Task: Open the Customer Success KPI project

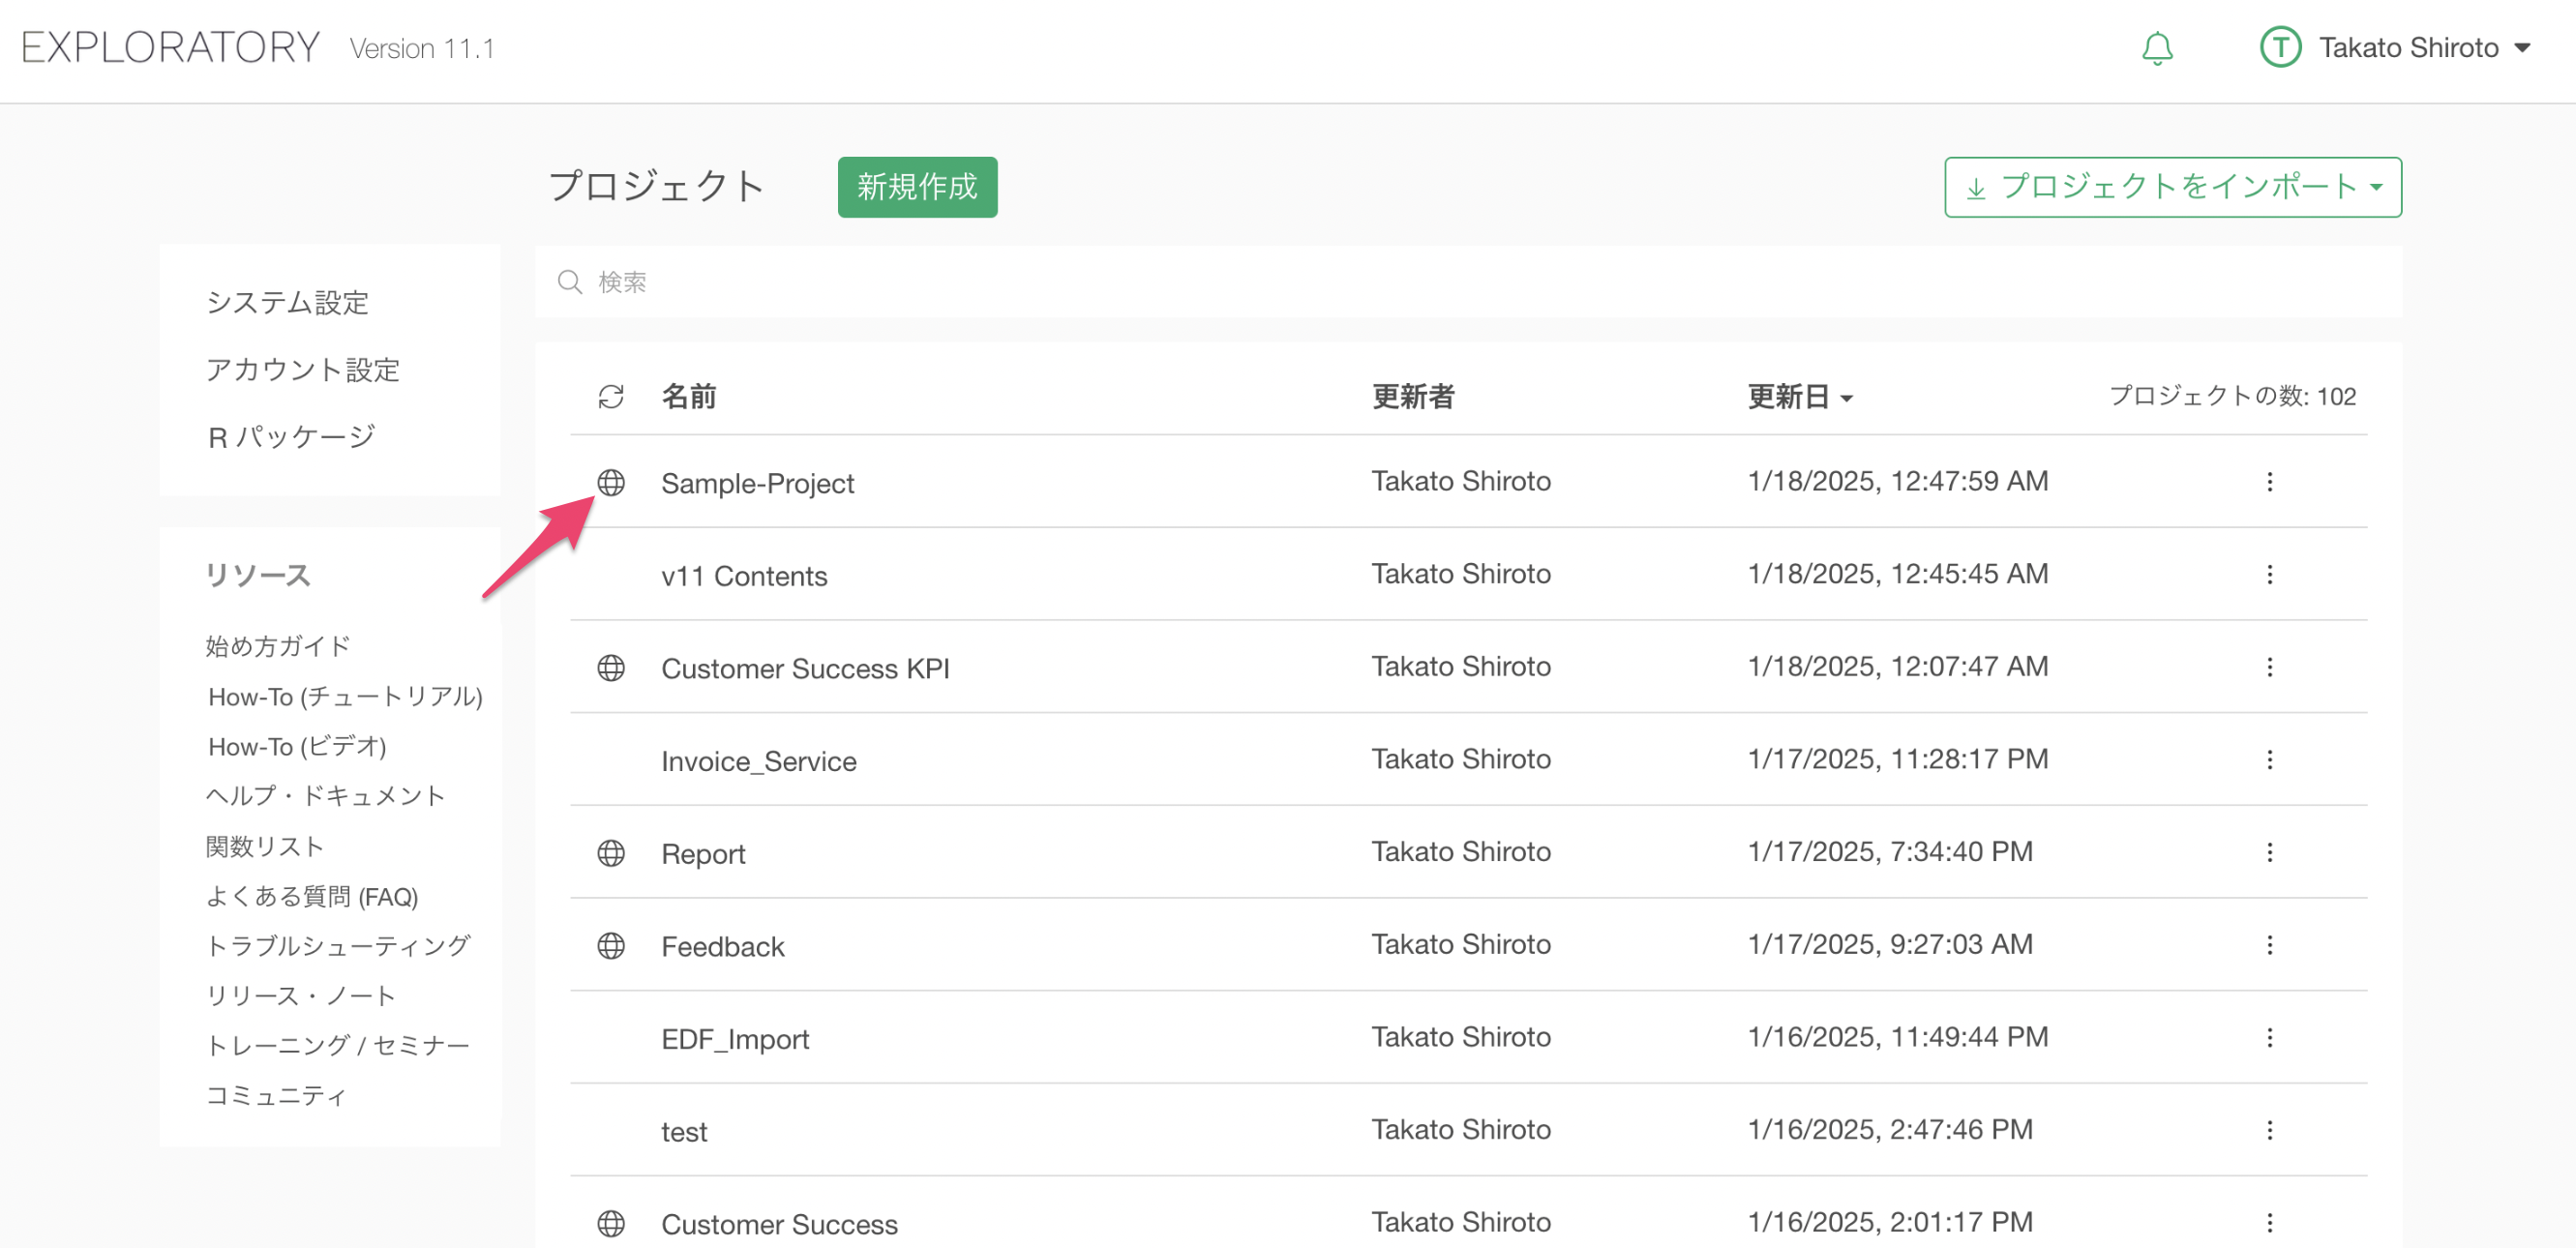Action: point(805,668)
